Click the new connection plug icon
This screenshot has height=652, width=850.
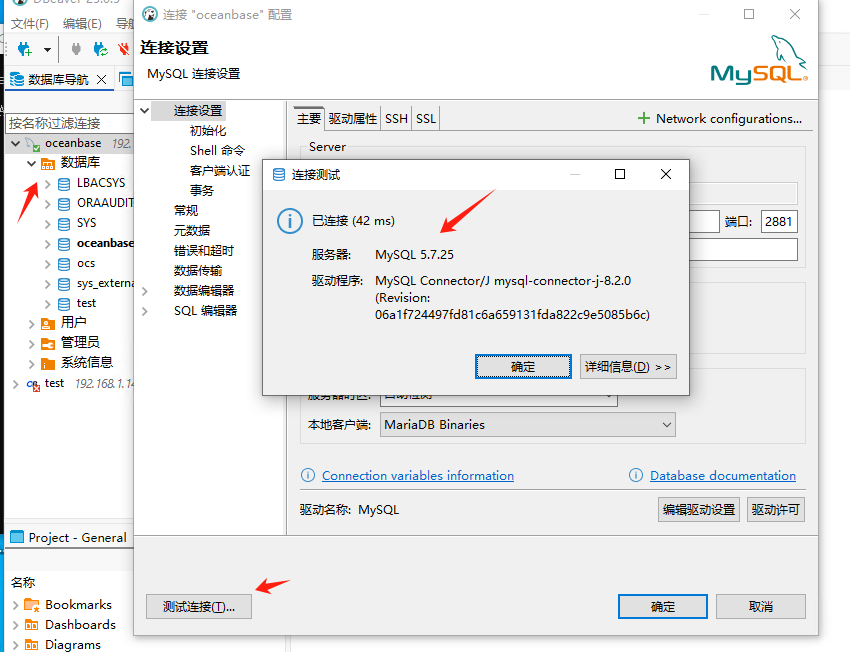pos(24,49)
